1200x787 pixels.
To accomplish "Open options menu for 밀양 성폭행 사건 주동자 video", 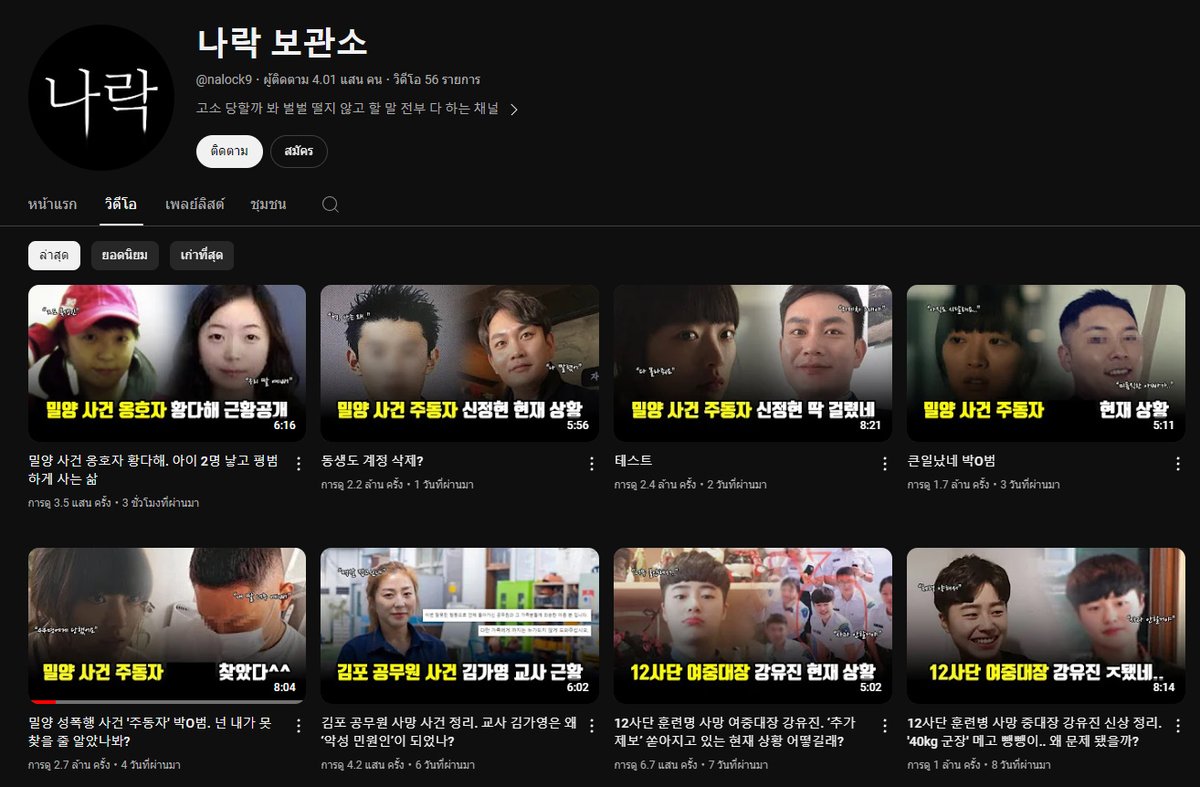I will [x=298, y=726].
